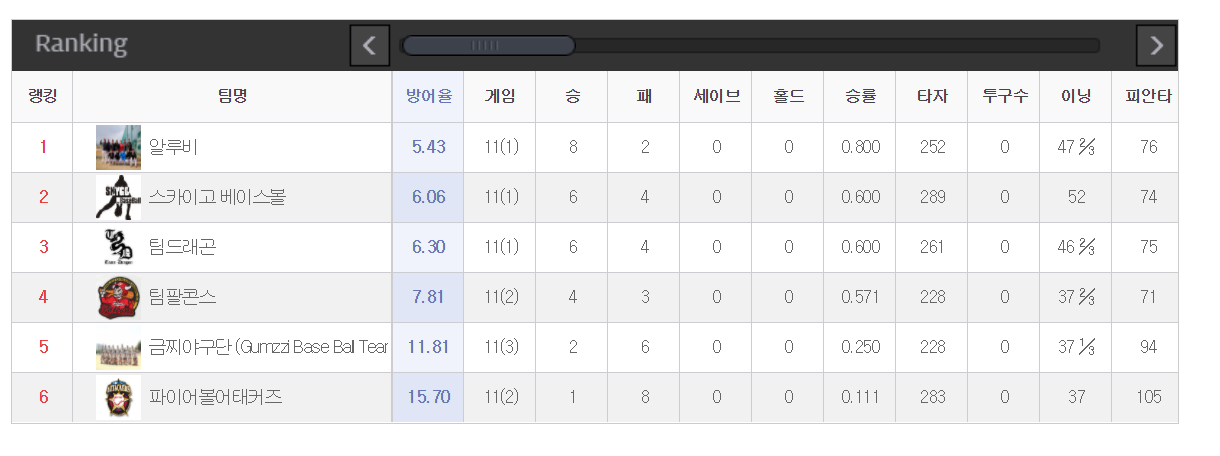The image size is (1220, 456).
Task: Open 파이어볼어태커즈 team logo
Action: 119,397
